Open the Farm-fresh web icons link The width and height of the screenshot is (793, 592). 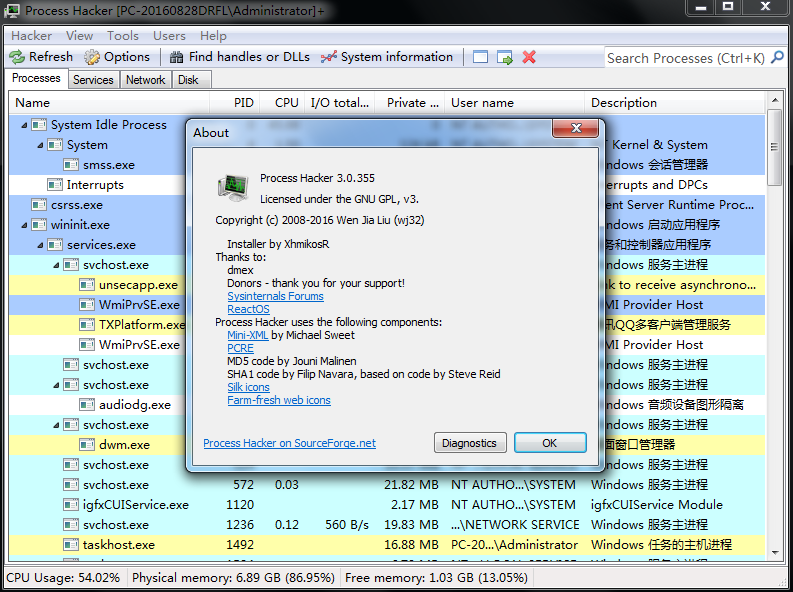[279, 400]
